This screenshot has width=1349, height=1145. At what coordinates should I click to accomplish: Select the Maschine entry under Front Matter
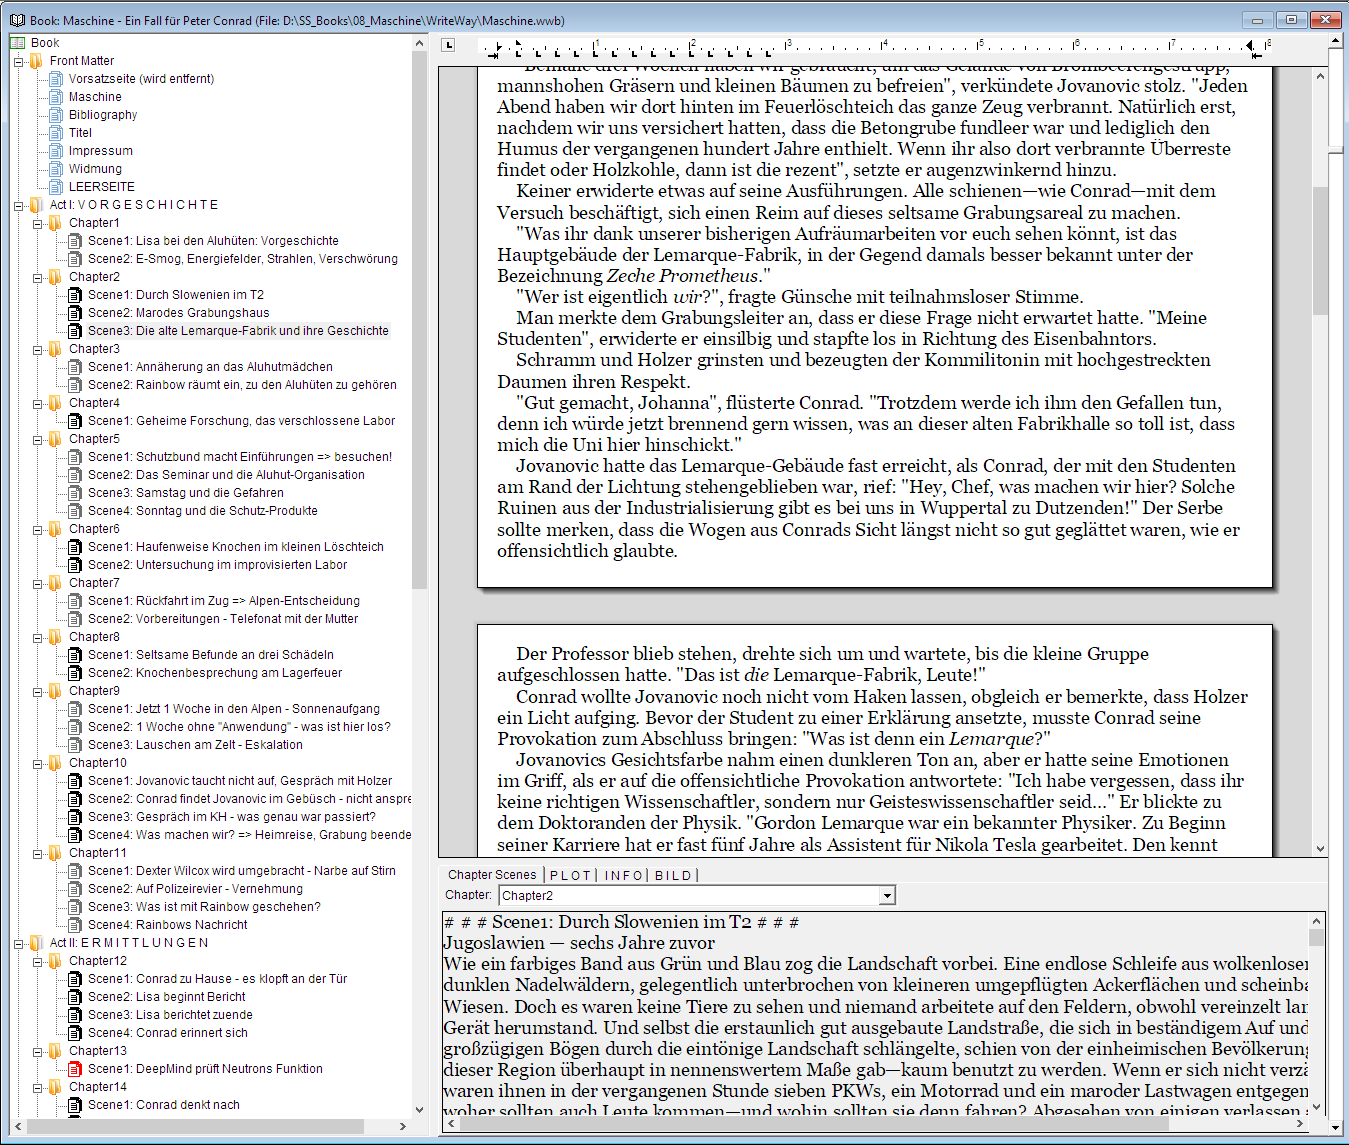(x=95, y=97)
